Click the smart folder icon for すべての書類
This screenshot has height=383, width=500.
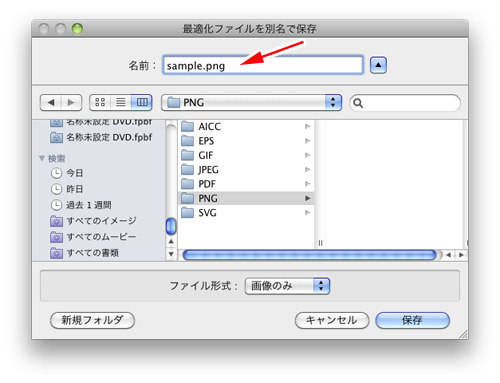coord(56,253)
